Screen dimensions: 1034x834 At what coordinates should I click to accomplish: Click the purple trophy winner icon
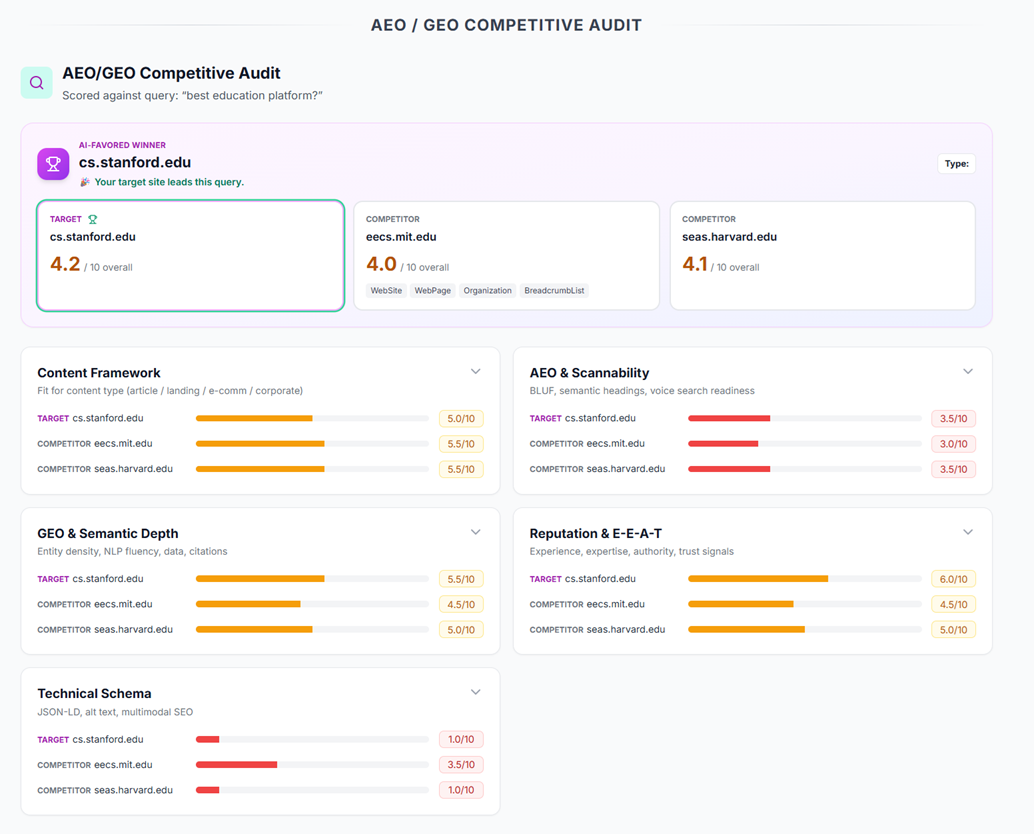(53, 164)
